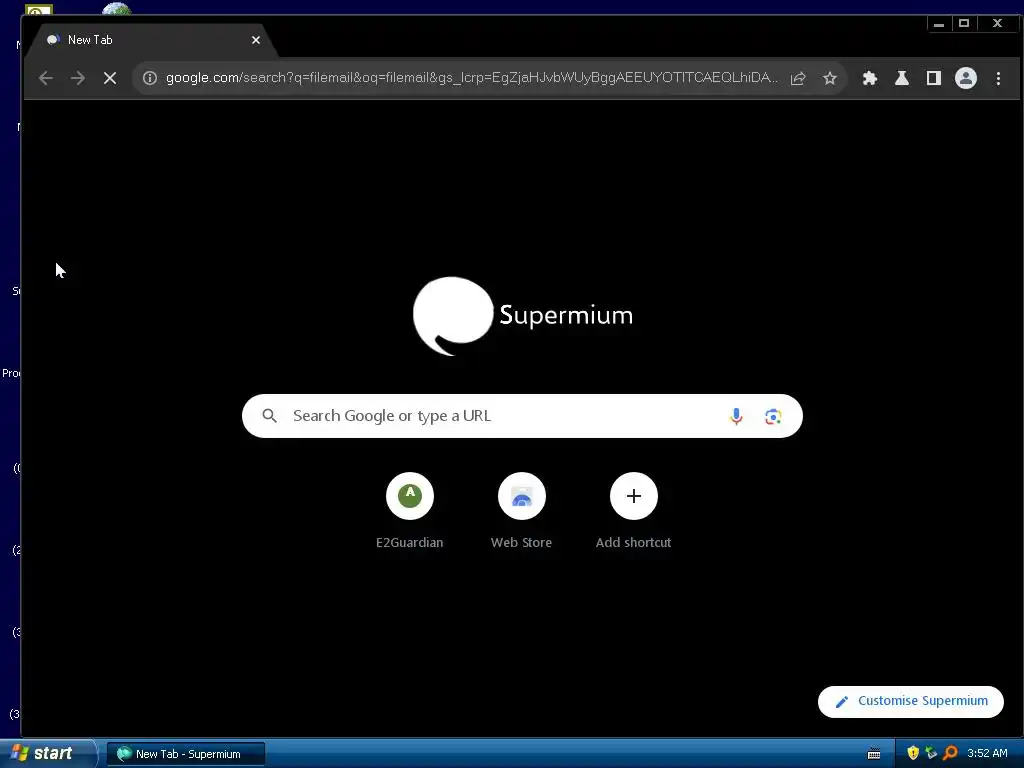Toggle the side panel

click(934, 78)
